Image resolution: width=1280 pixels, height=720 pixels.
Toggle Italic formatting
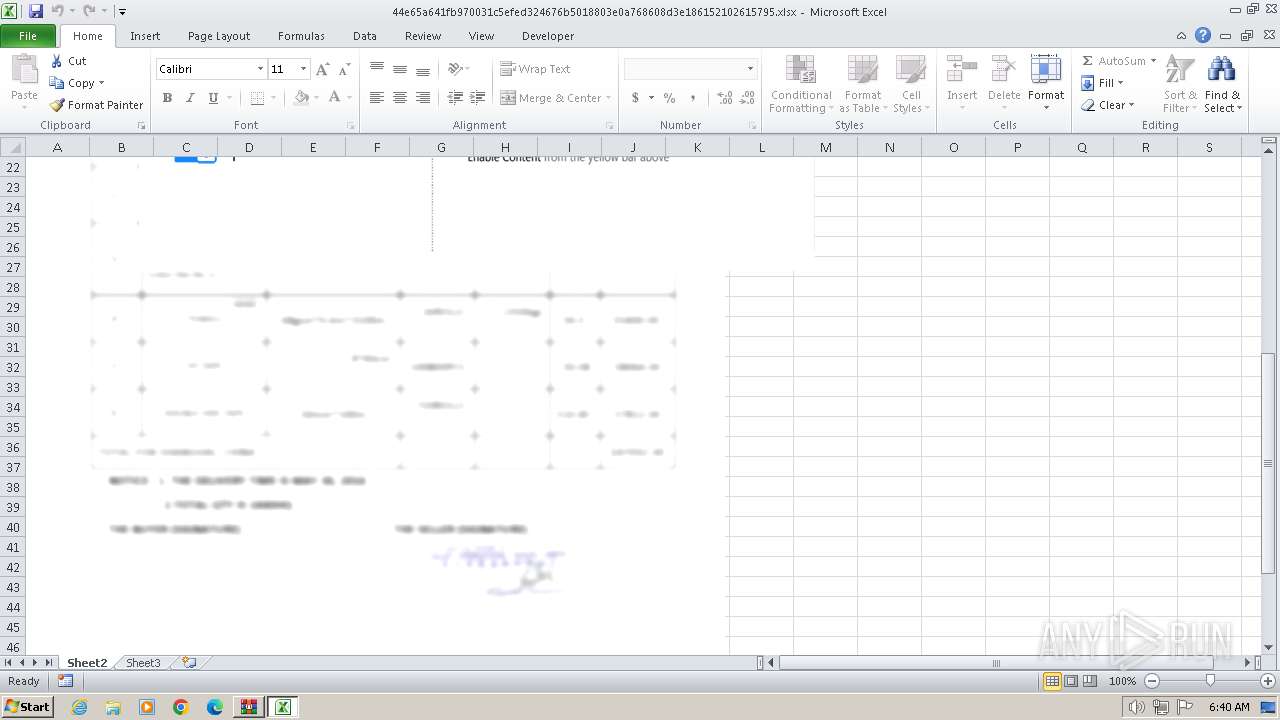click(x=190, y=98)
